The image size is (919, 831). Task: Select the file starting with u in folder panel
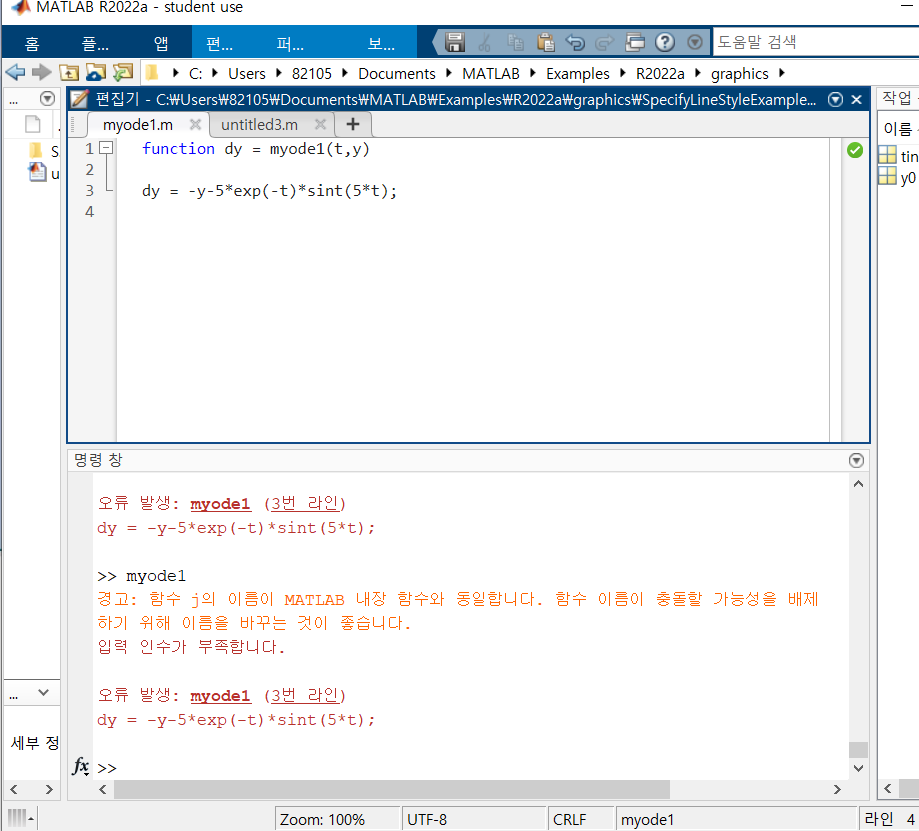44,173
